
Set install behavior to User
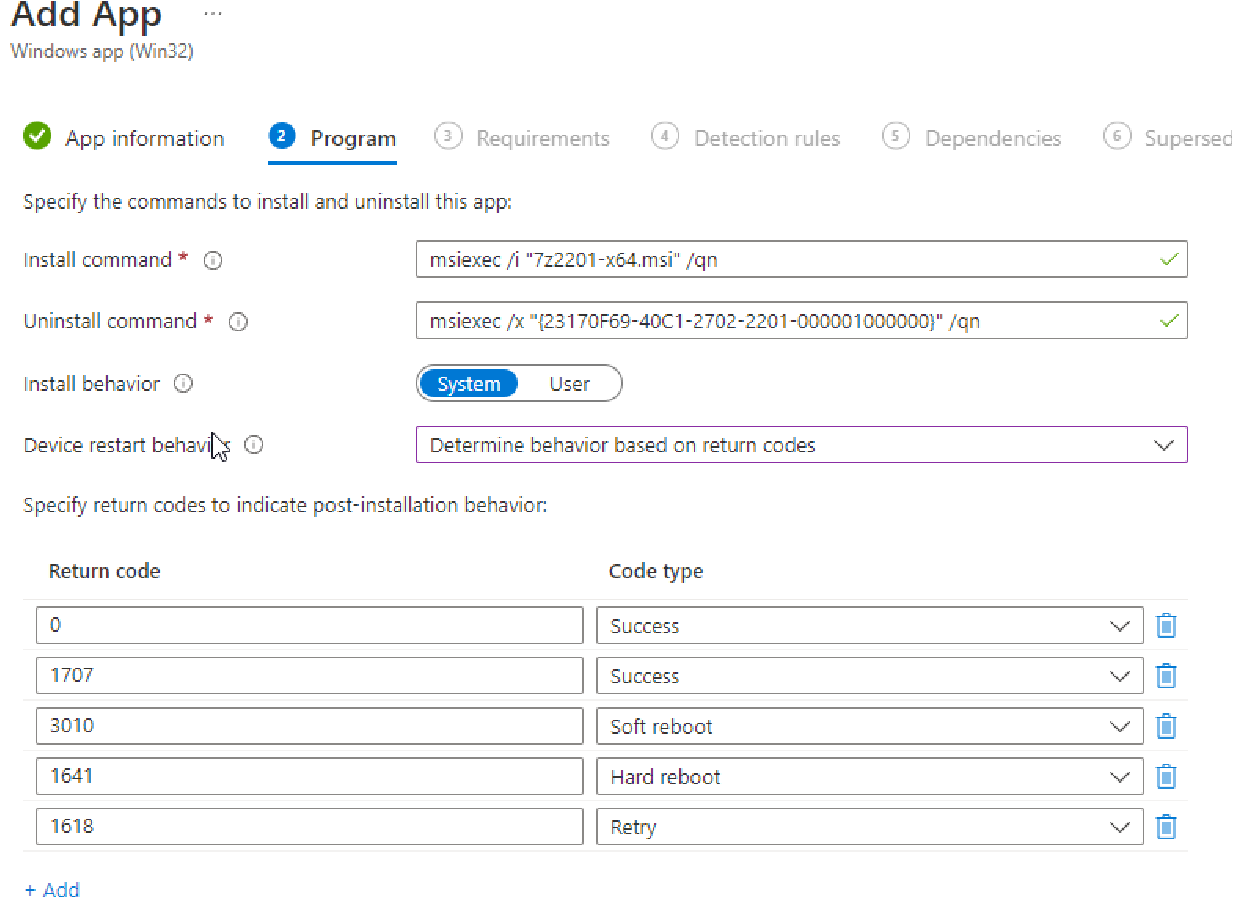point(569,383)
